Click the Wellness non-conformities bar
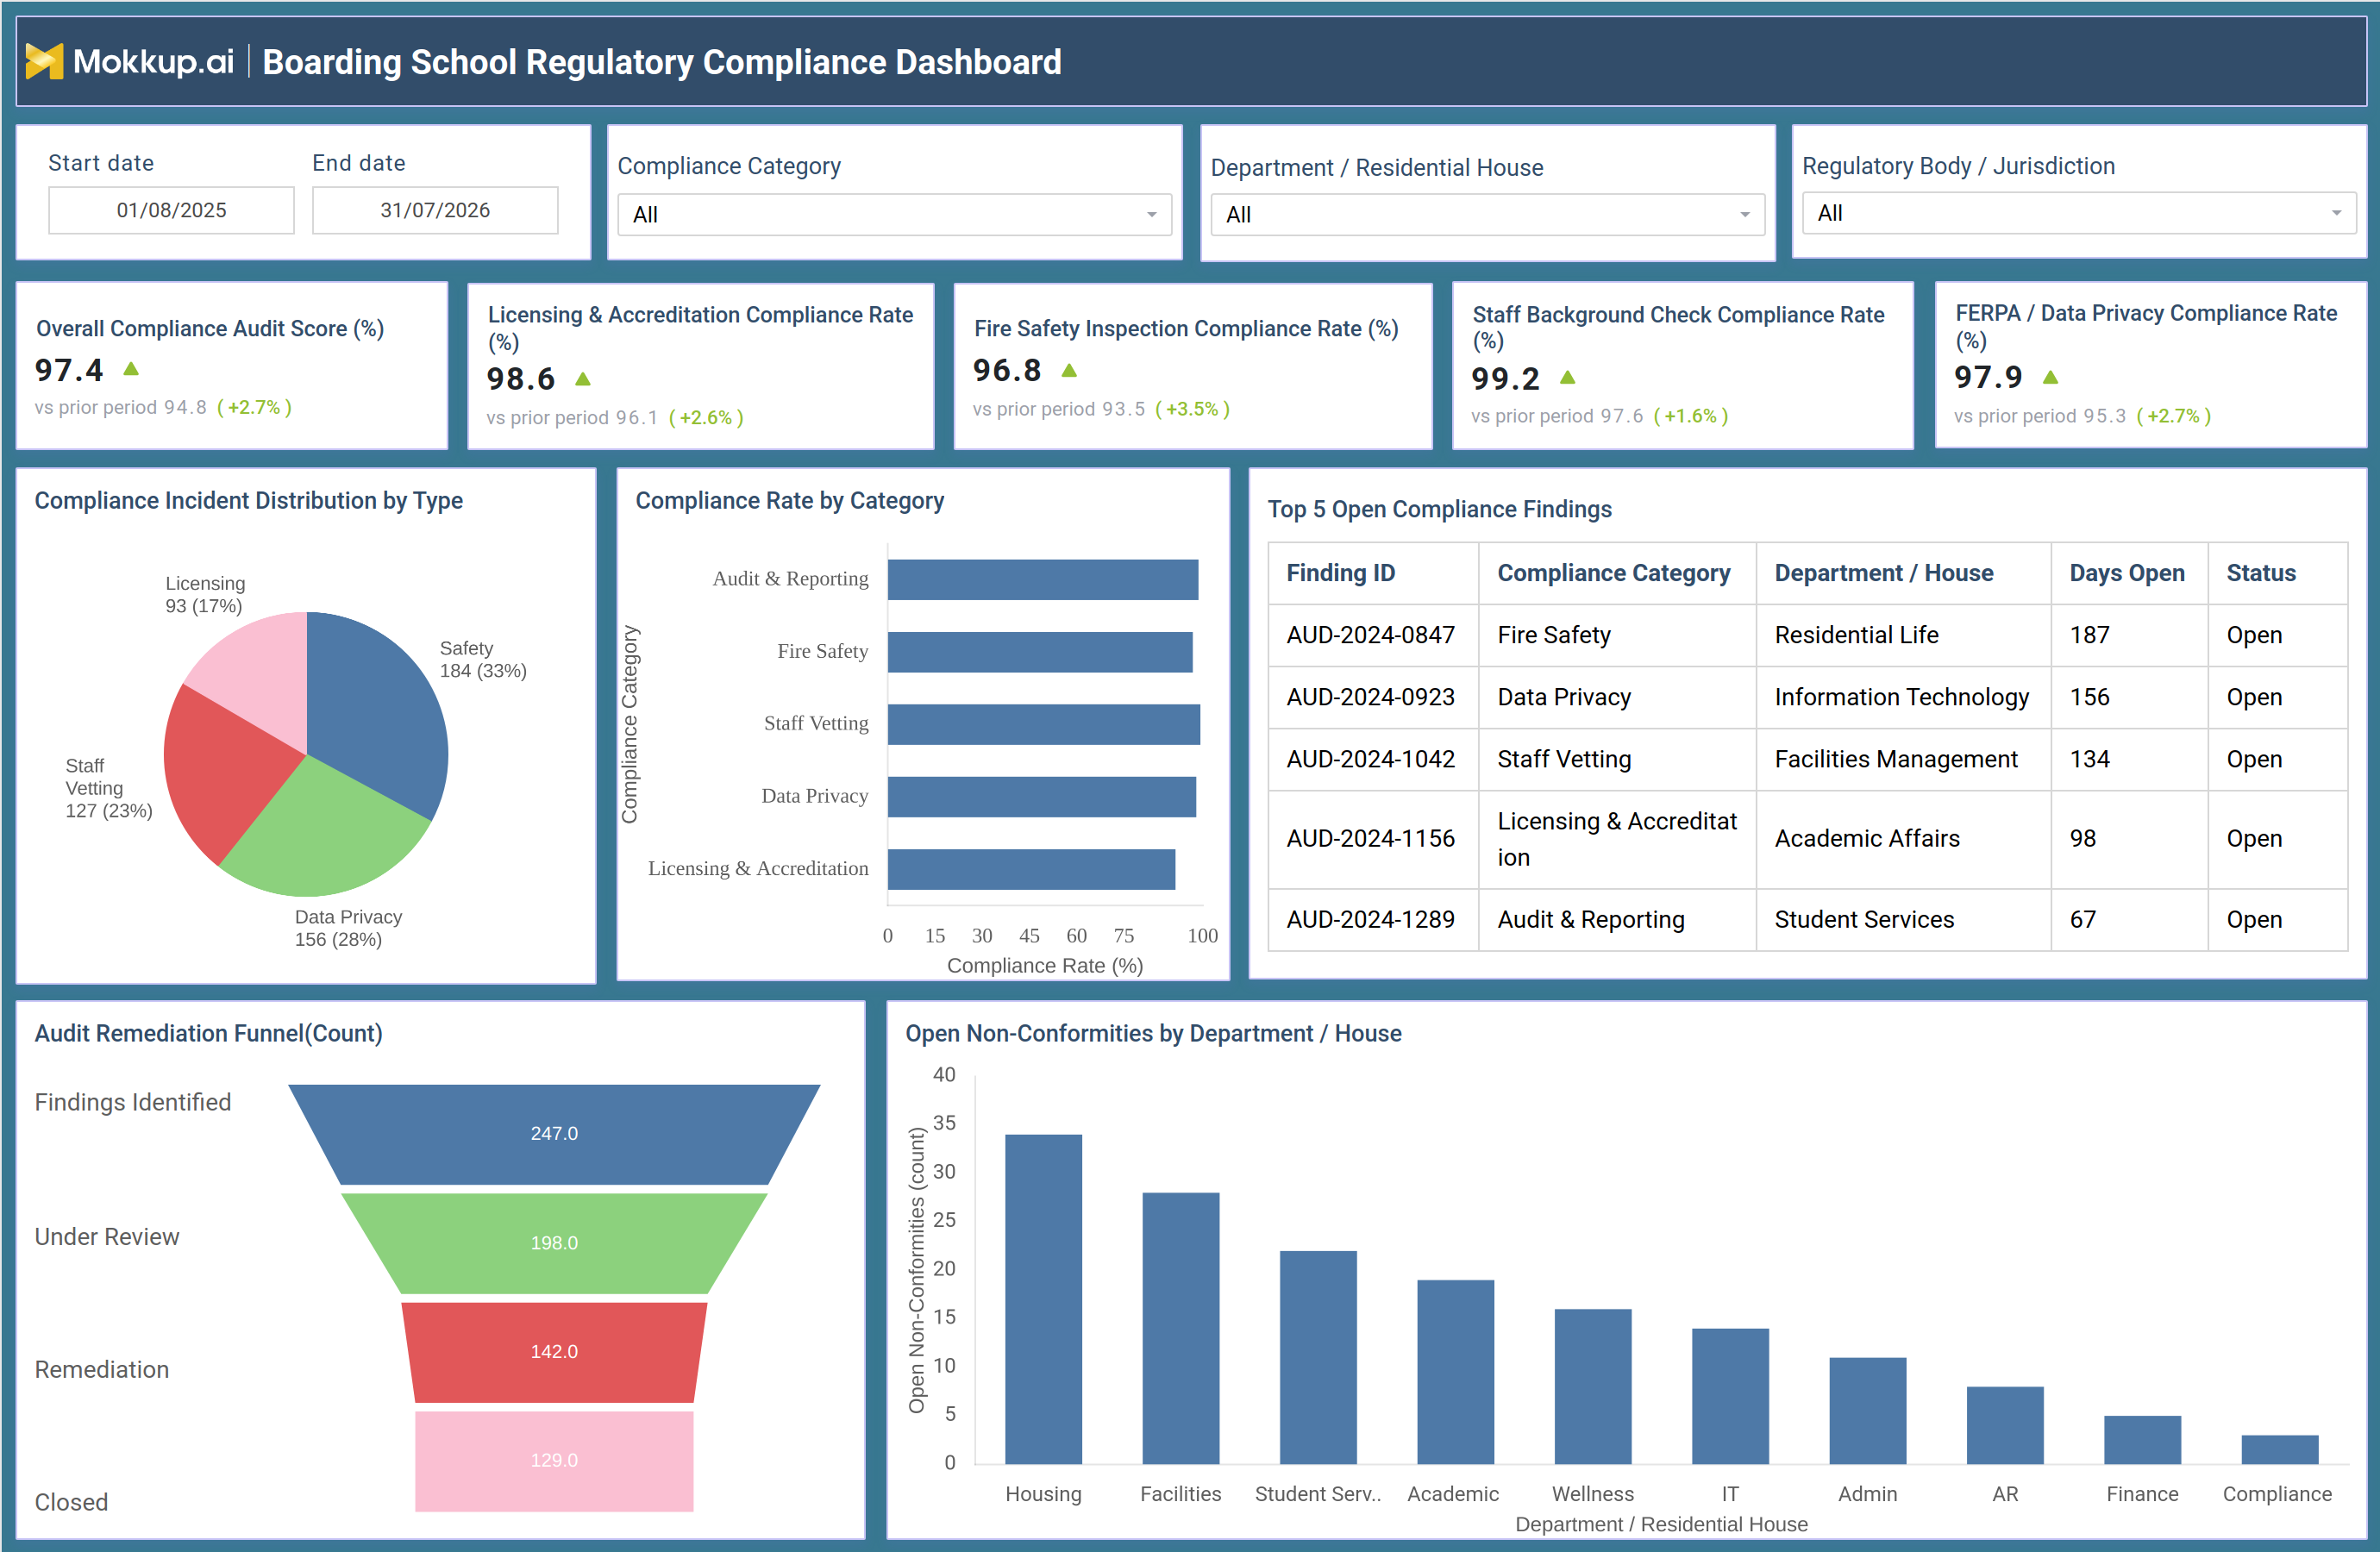Image resolution: width=2380 pixels, height=1552 pixels. [x=1593, y=1386]
